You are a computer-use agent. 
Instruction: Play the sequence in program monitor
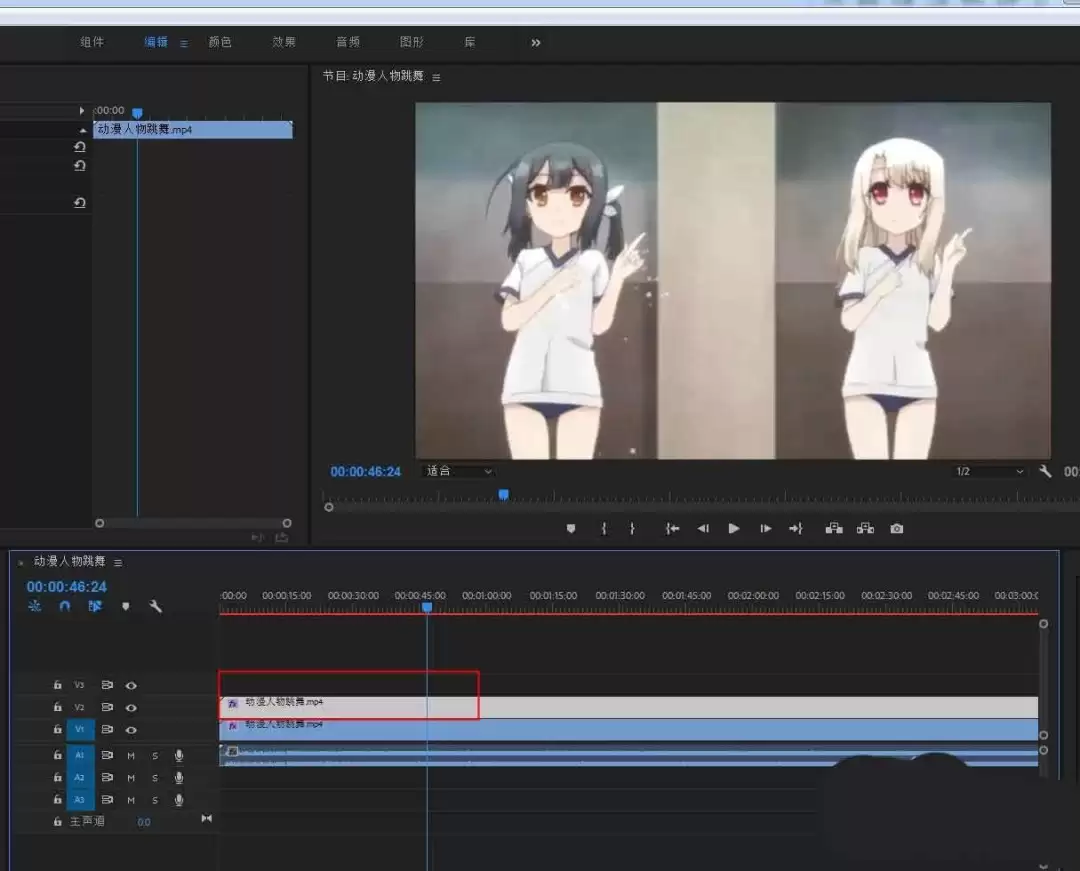click(734, 529)
